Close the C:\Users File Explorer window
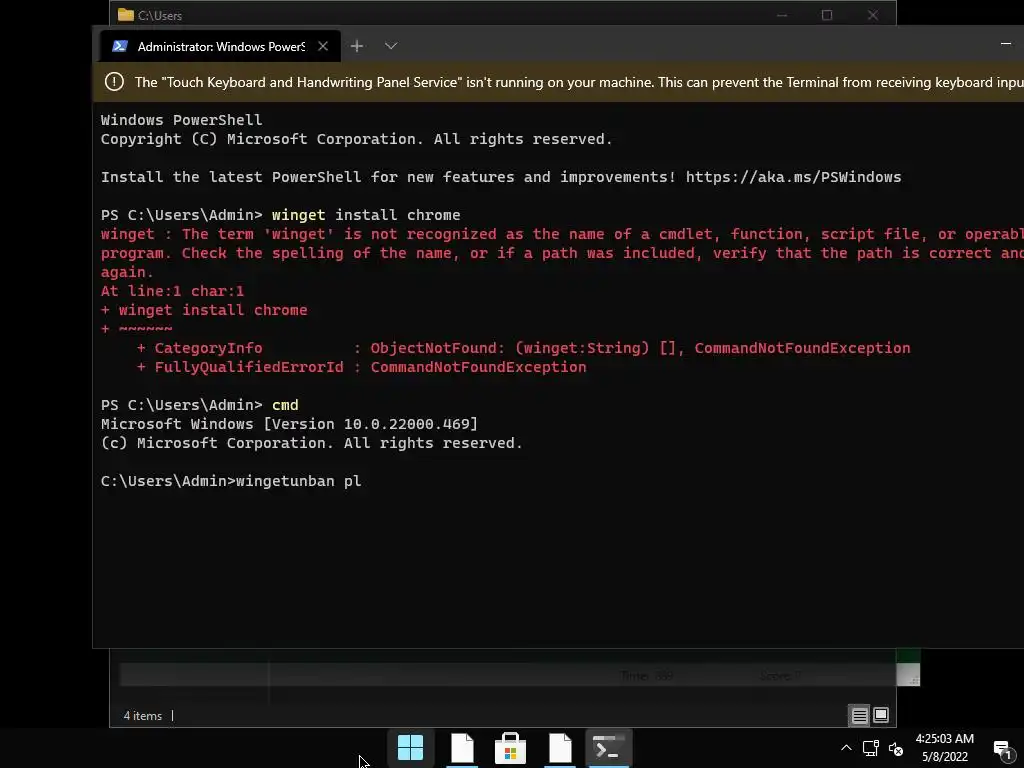 pyautogui.click(x=872, y=15)
